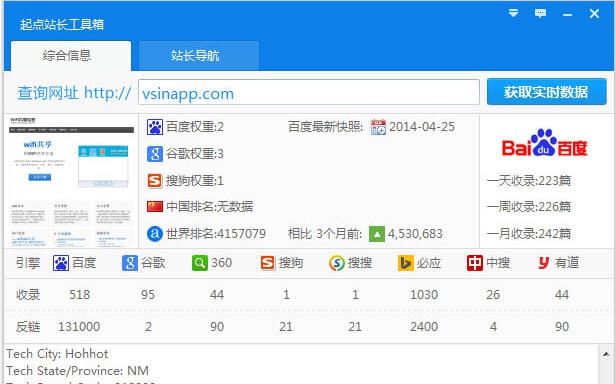Click the Alexa icon beside 世界排名

pyautogui.click(x=155, y=233)
